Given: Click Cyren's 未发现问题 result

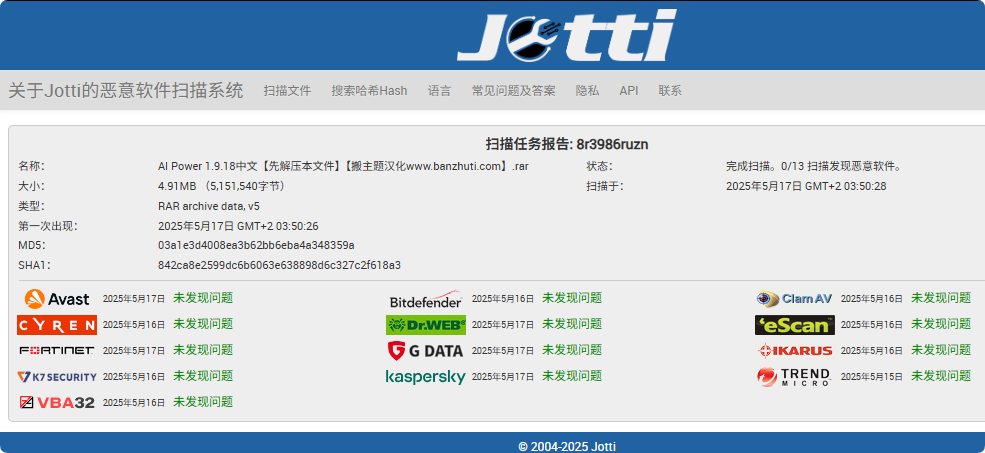Looking at the screenshot, I should click(x=203, y=324).
